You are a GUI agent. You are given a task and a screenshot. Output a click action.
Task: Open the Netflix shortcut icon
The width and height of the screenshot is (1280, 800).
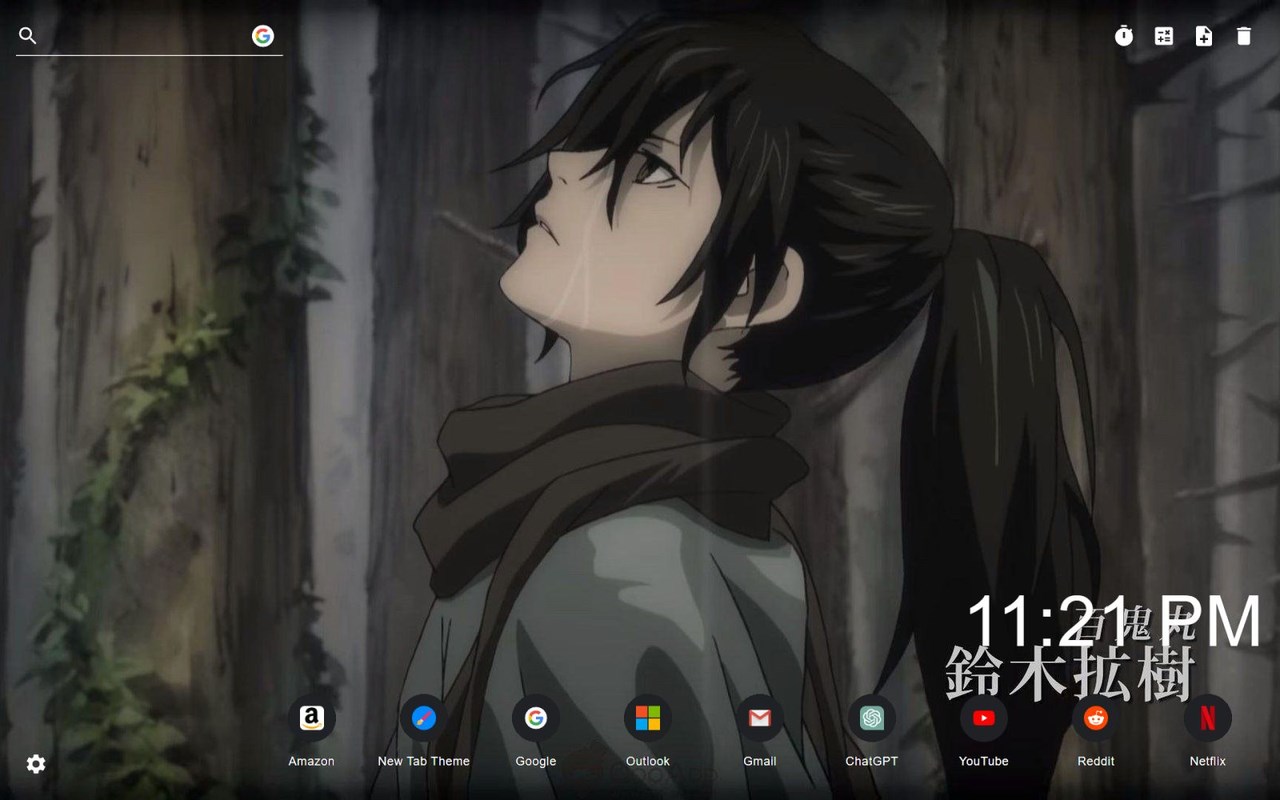1208,718
